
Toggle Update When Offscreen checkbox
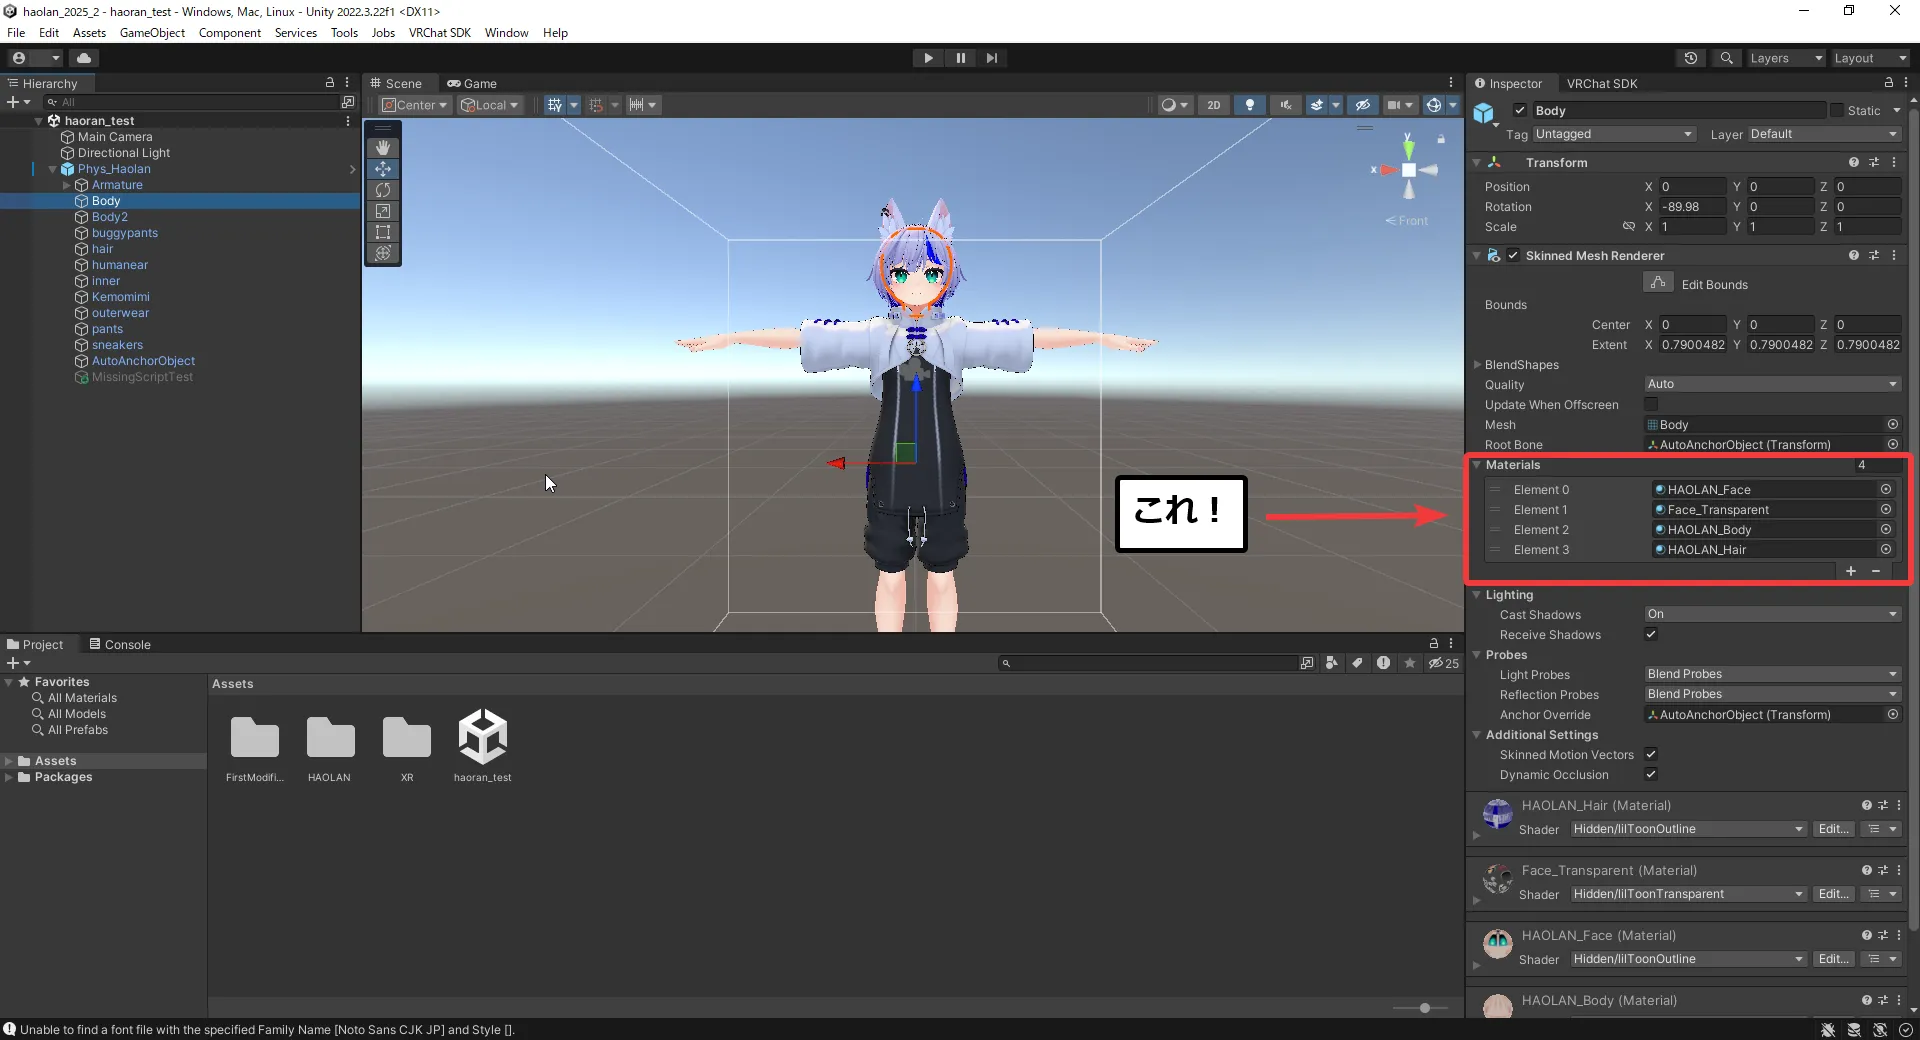[1651, 404]
